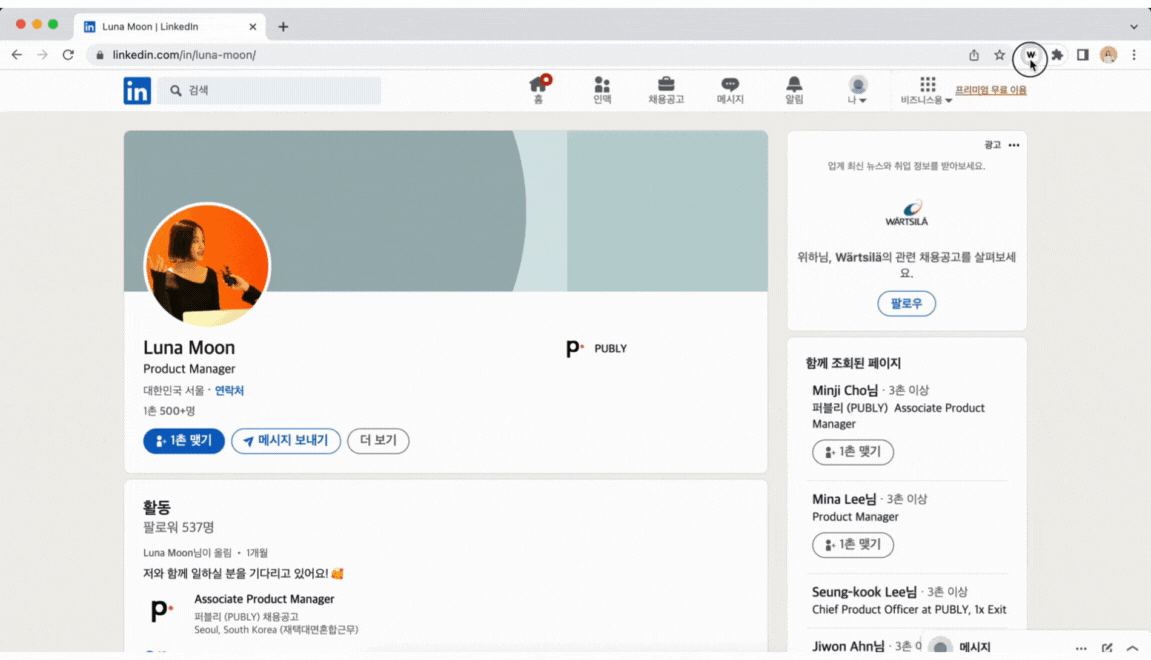Open Mina Lee's profile
1151x660 pixels.
[843, 499]
